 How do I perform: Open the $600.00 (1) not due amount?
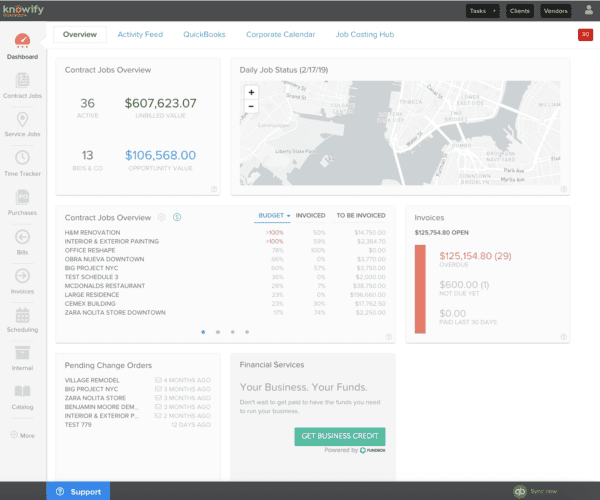pos(464,285)
